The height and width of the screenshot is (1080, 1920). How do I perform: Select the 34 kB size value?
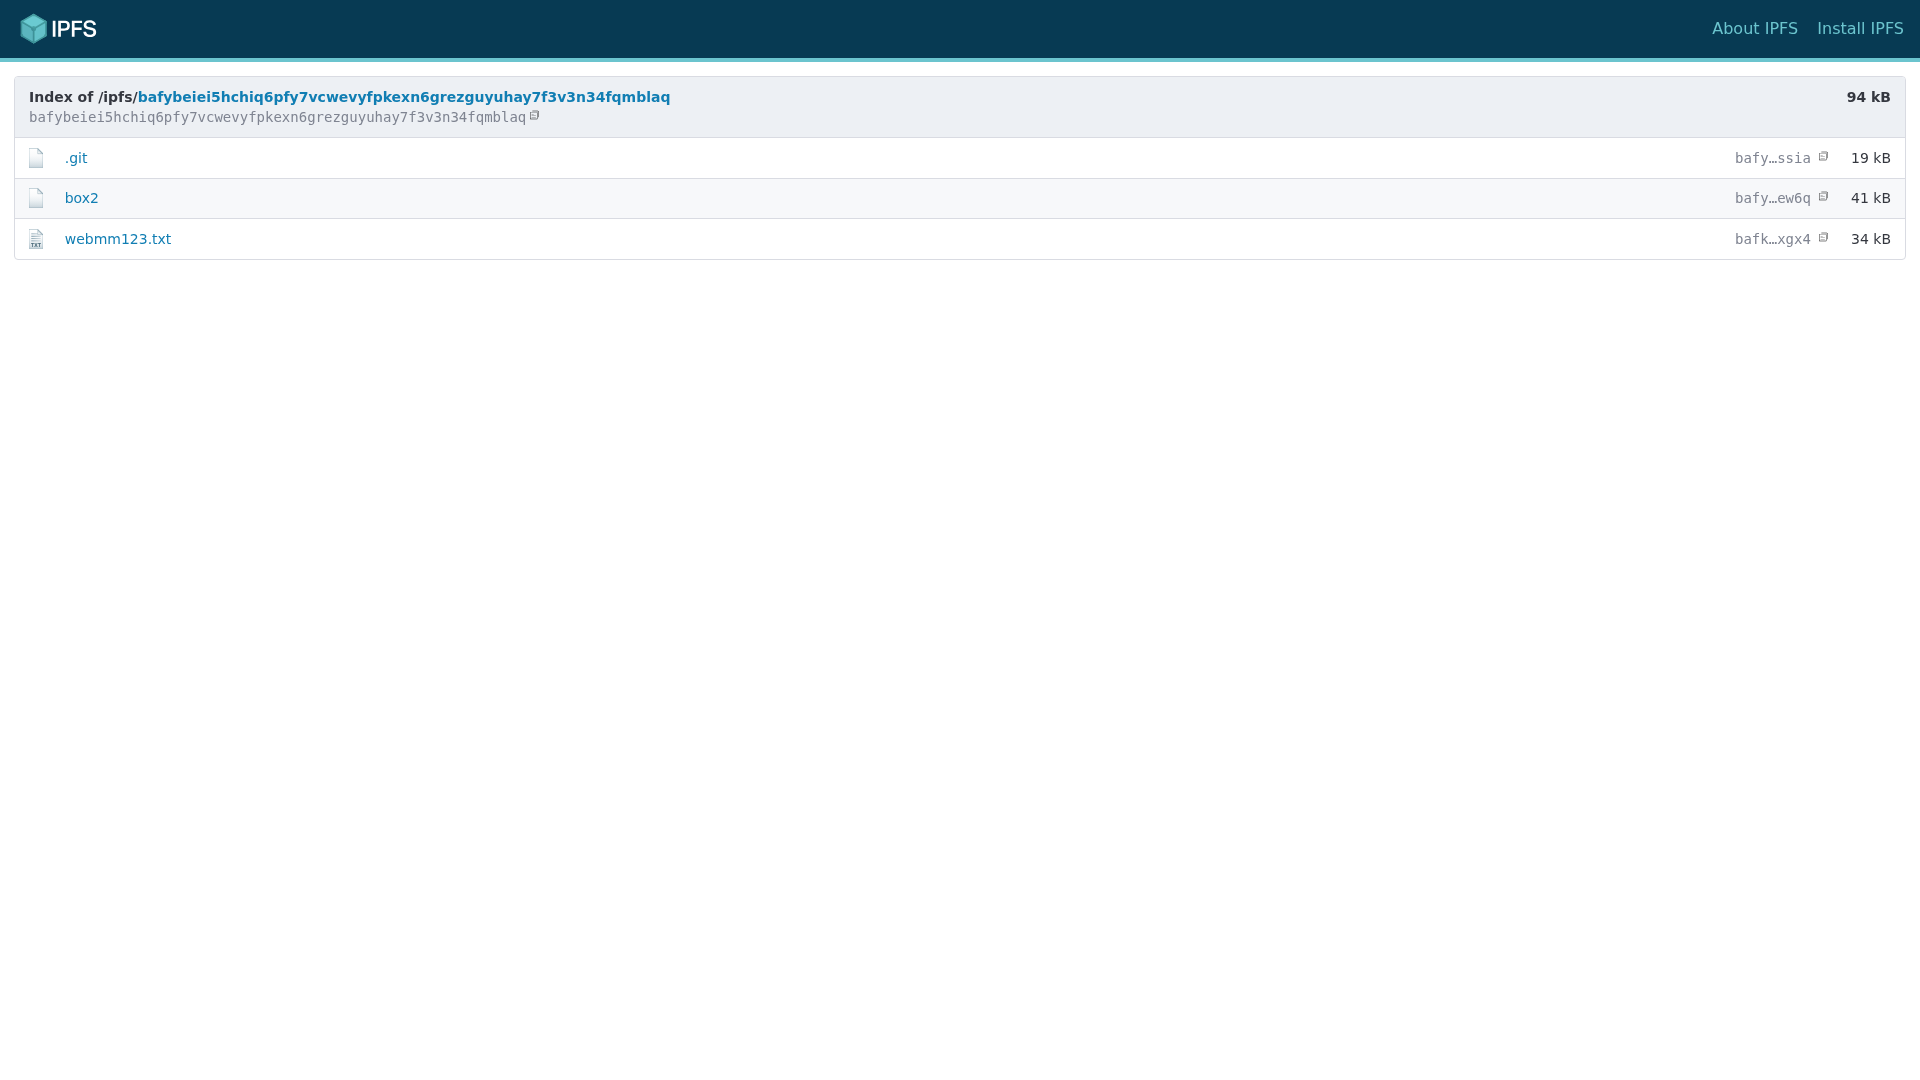click(1870, 239)
